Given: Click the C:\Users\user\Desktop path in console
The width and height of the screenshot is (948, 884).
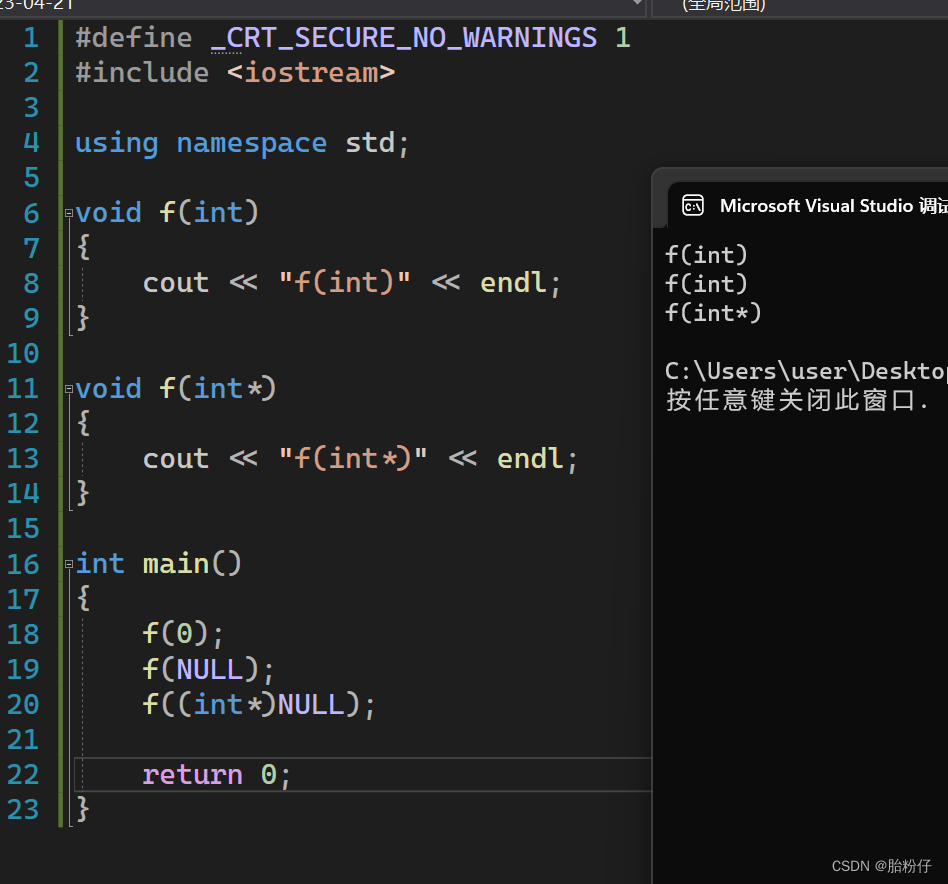Looking at the screenshot, I should 800,370.
